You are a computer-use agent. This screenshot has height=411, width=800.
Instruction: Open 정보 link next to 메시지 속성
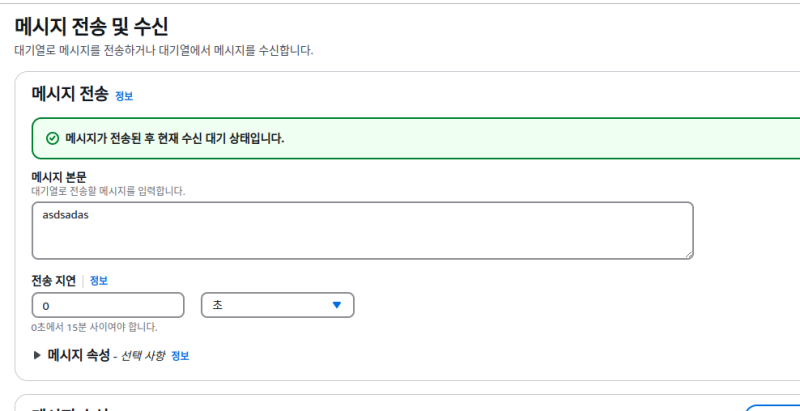point(180,356)
